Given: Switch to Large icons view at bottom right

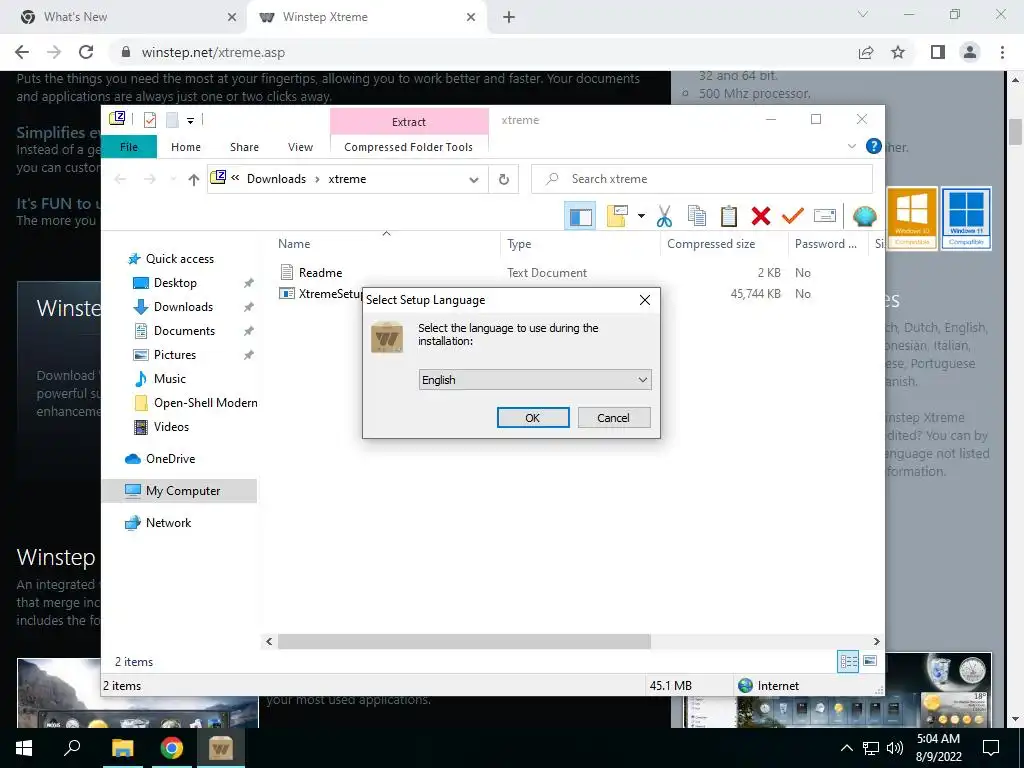Looking at the screenshot, I should [x=870, y=662].
